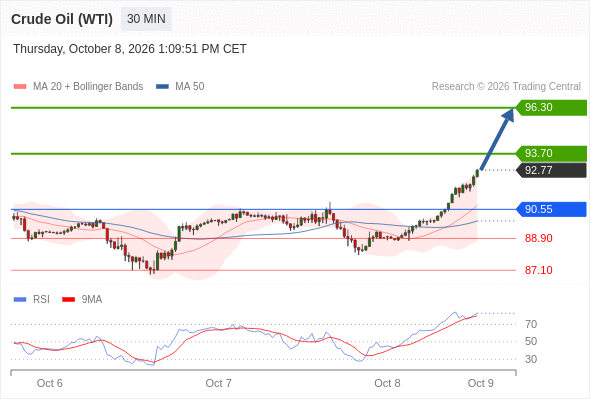The height and width of the screenshot is (400, 590).
Task: Click the 9MA legend label
Action: [92, 300]
